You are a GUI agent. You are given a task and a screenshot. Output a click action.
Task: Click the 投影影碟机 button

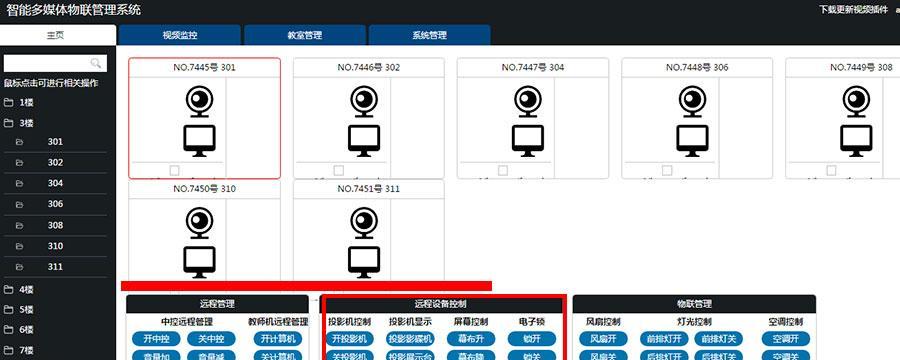click(410, 339)
